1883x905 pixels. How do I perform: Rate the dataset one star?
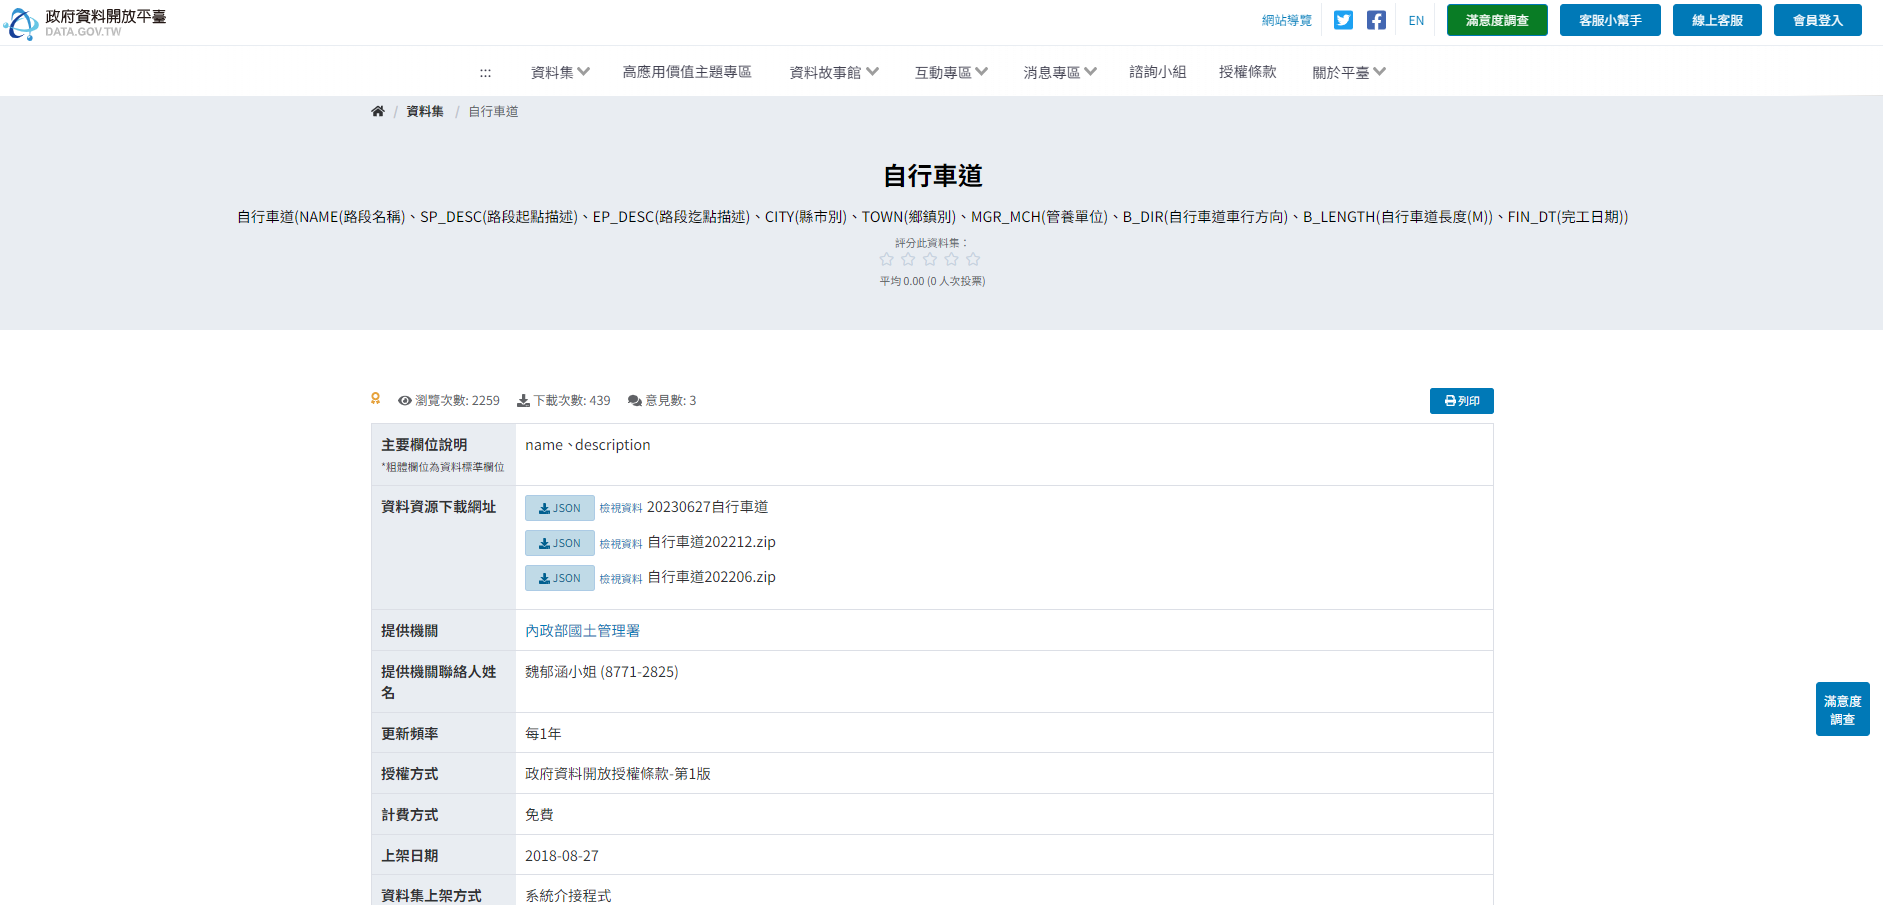[x=886, y=259]
